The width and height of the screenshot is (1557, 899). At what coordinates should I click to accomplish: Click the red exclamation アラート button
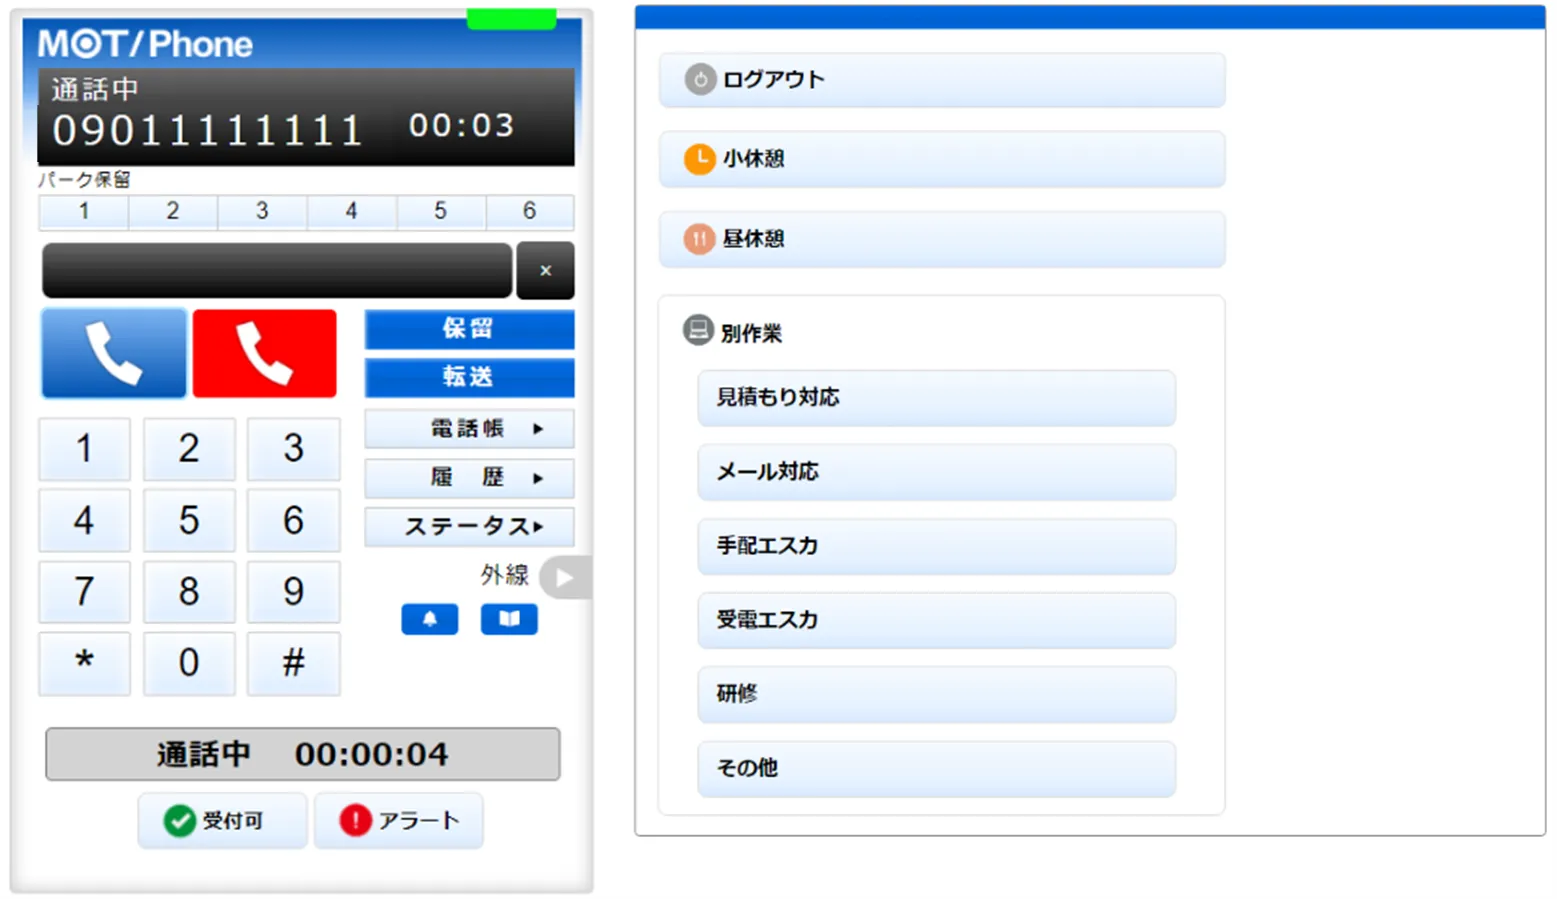[399, 821]
